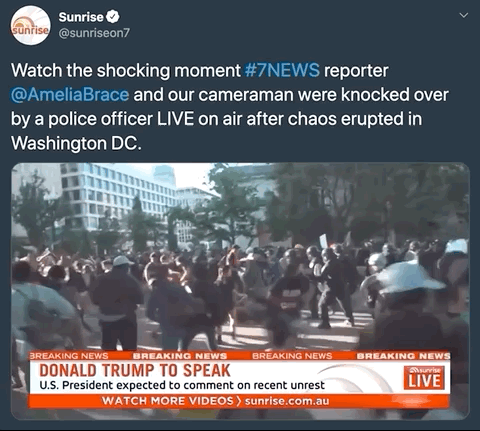
Task: Click the U.S. President subtitle caption
Action: [x=182, y=385]
